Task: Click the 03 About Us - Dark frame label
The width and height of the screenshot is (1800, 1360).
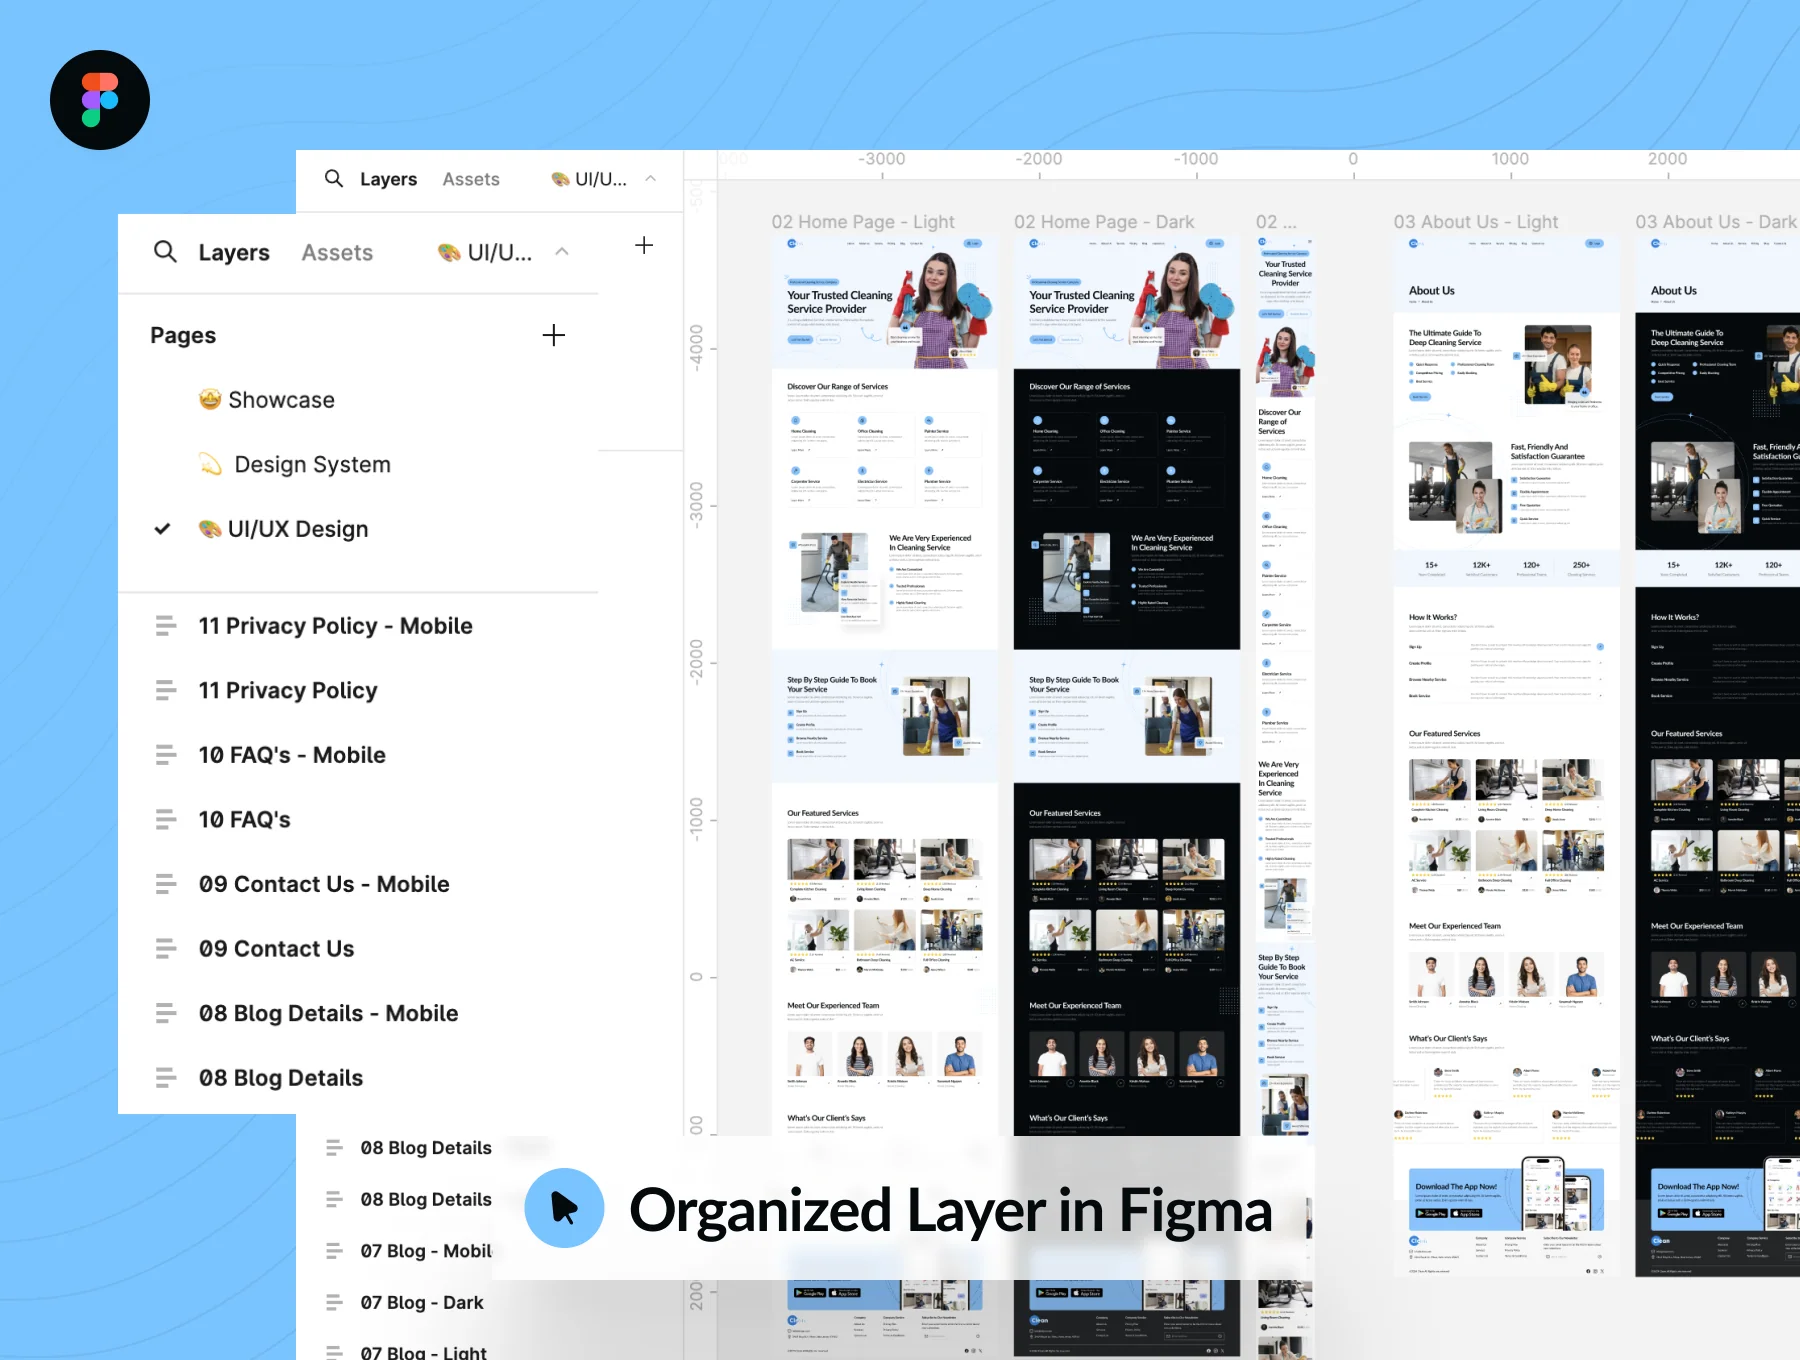Action: [1716, 222]
